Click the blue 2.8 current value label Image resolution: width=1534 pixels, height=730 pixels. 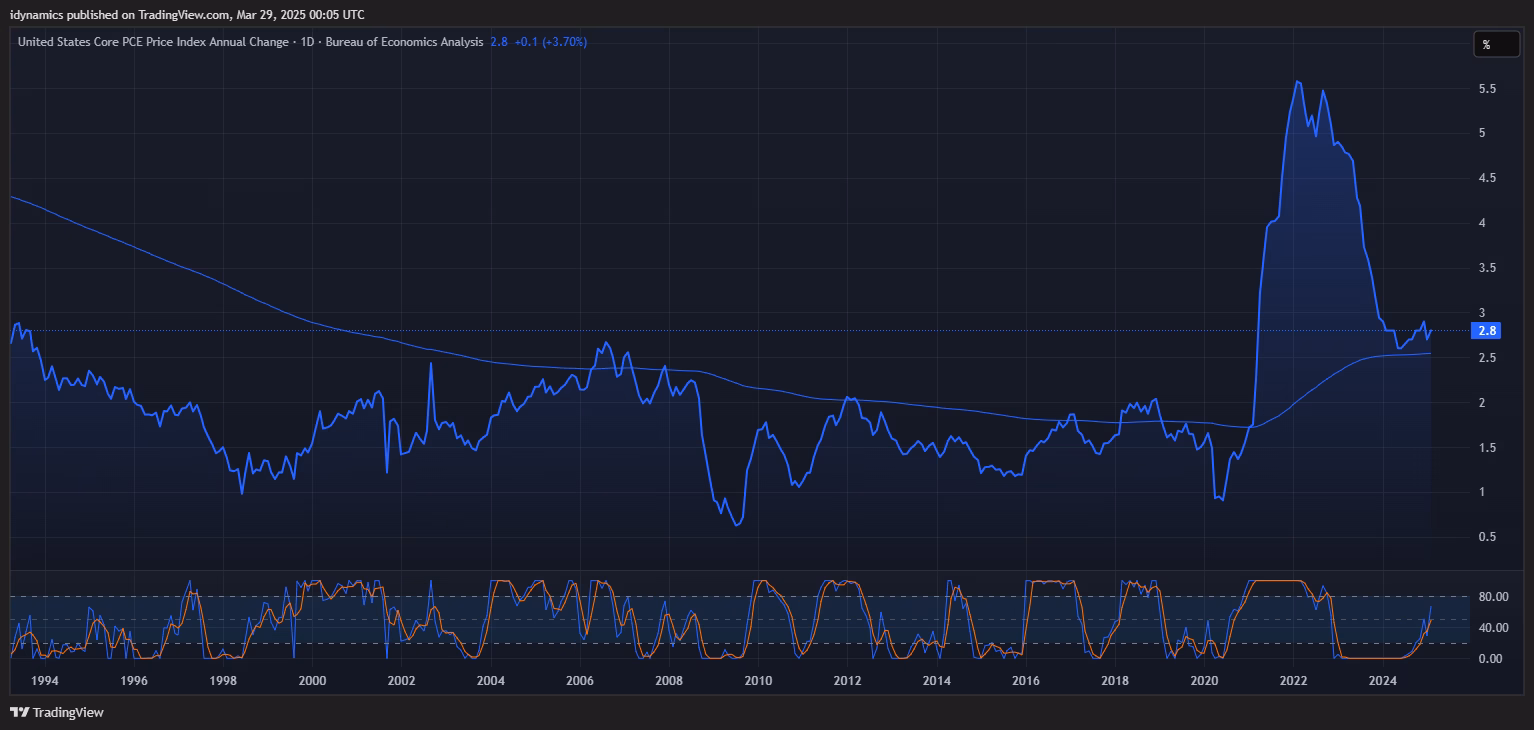click(1486, 331)
